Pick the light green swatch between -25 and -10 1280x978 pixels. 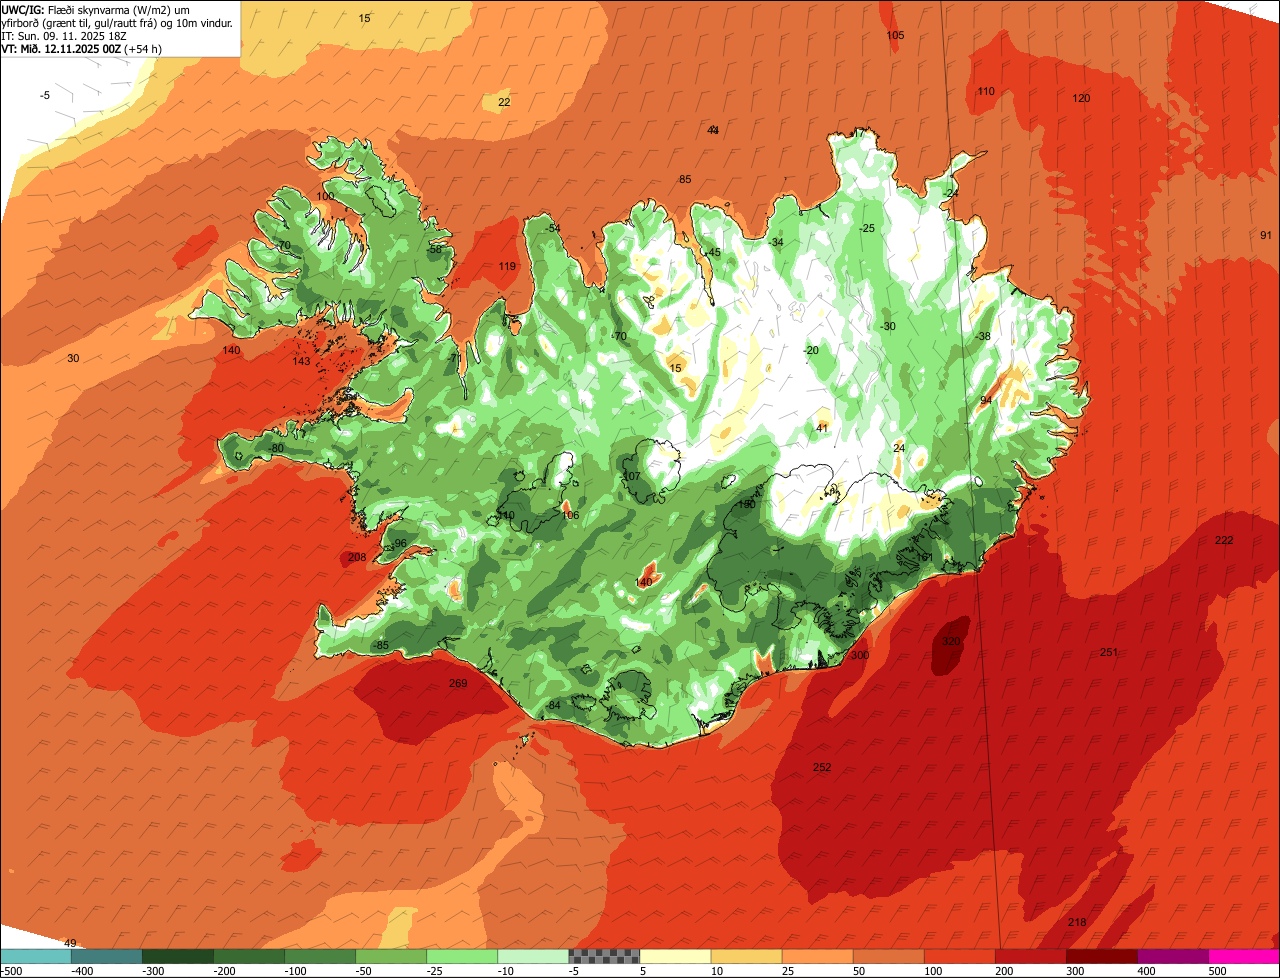[463, 956]
